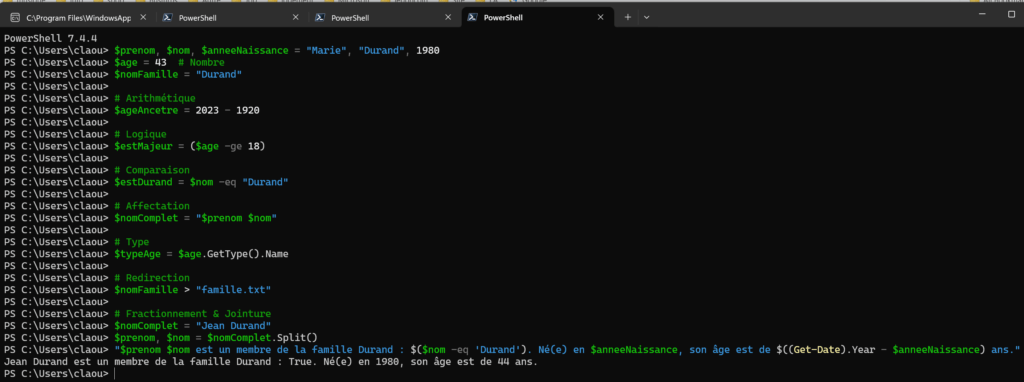This screenshot has width=1024, height=382.
Task: Close the active PowerShell tab
Action: click(x=601, y=18)
